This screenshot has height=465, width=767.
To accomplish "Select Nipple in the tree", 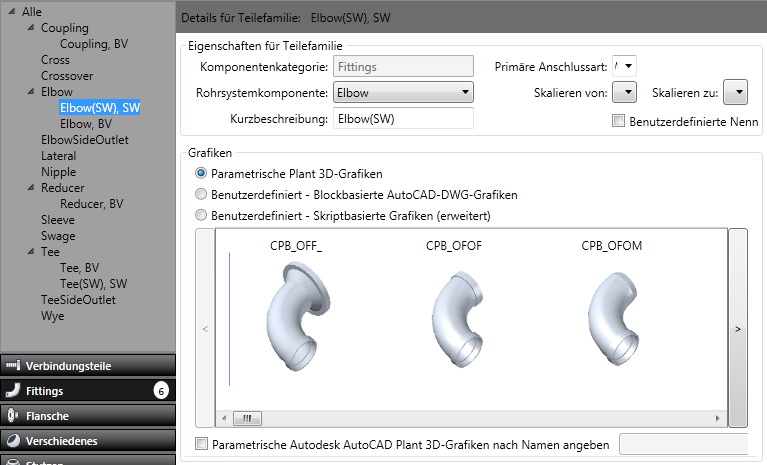I will click(x=58, y=172).
